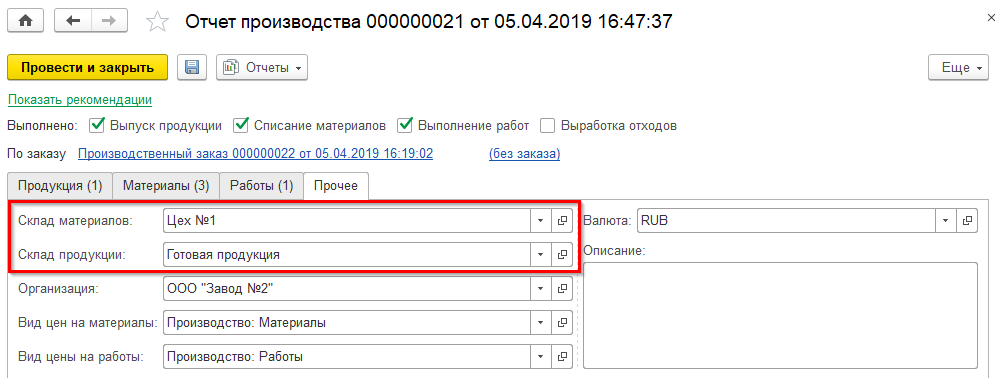The height and width of the screenshot is (378, 995).
Task: Toggle the Выполнение работ checkbox
Action: click(x=405, y=125)
